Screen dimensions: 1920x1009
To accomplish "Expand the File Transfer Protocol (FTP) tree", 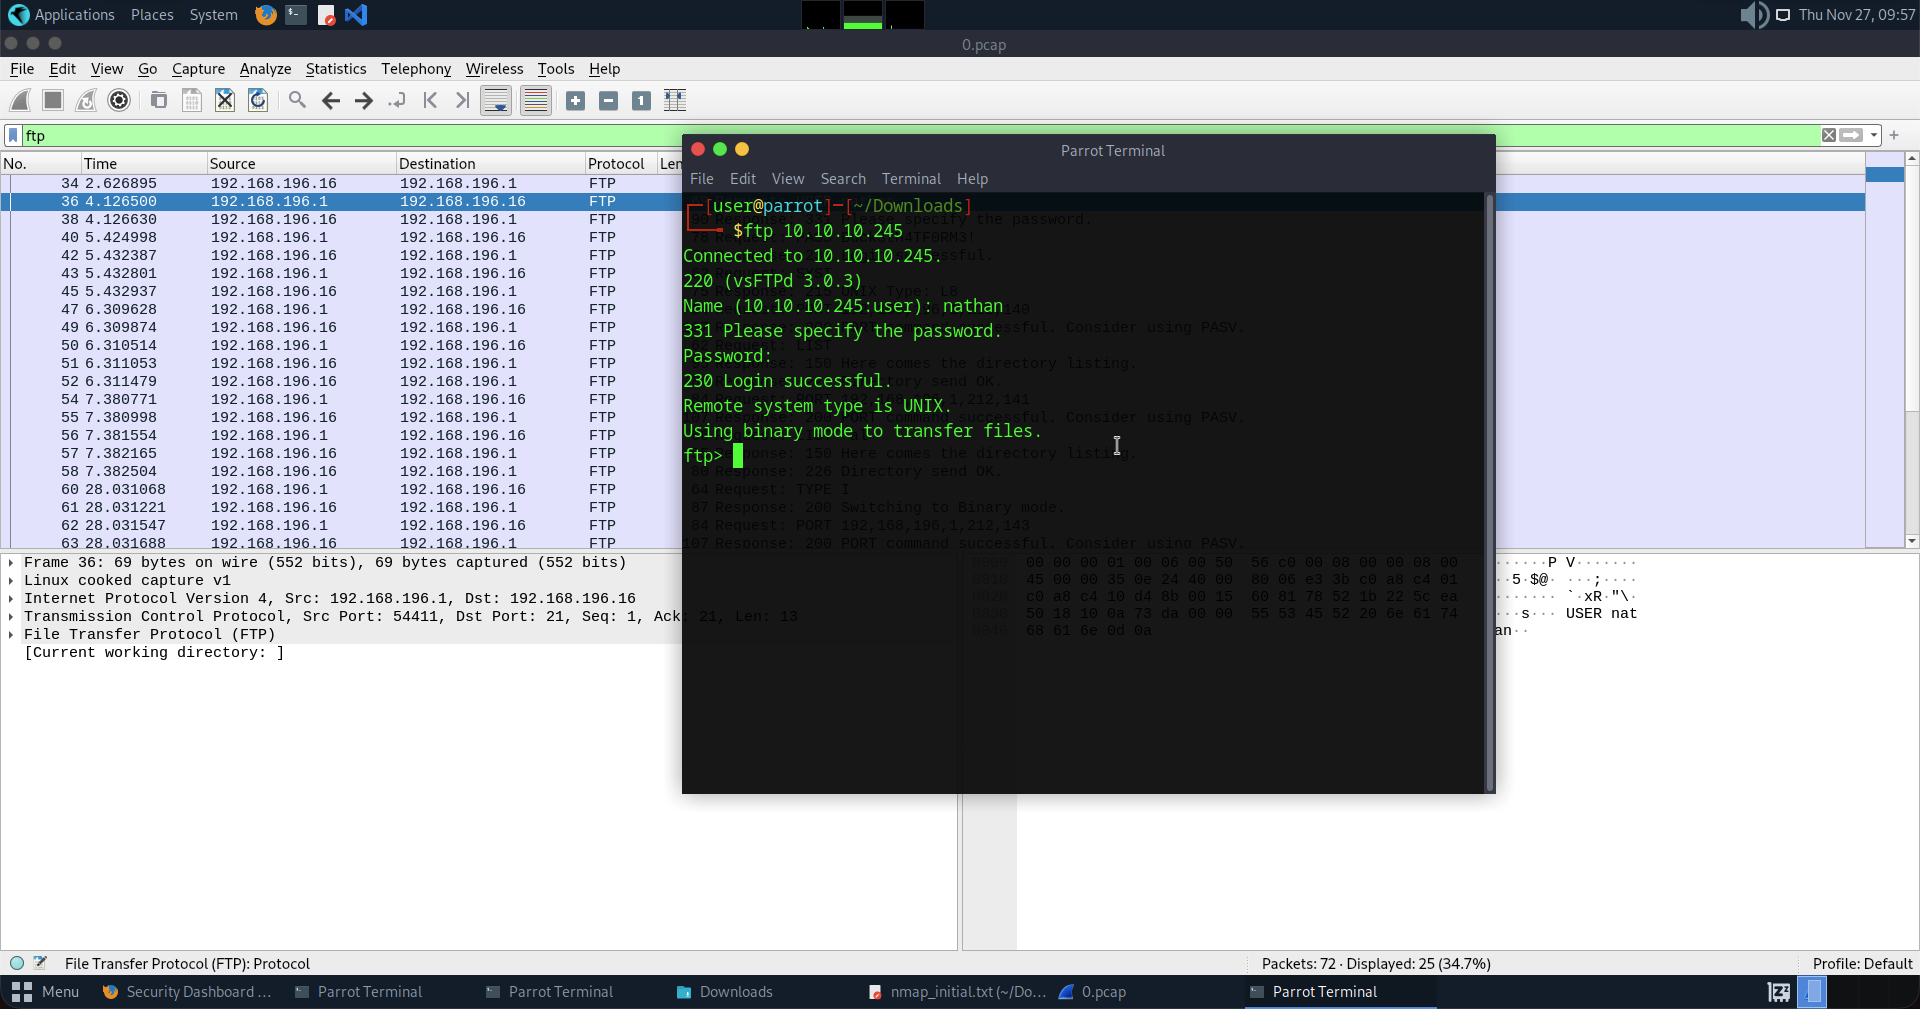I will [11, 635].
